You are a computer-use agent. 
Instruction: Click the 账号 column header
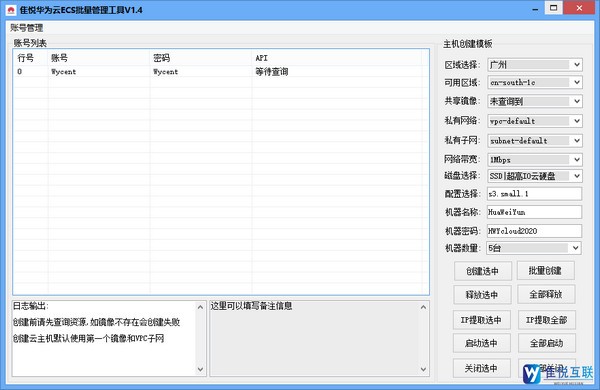click(x=99, y=58)
